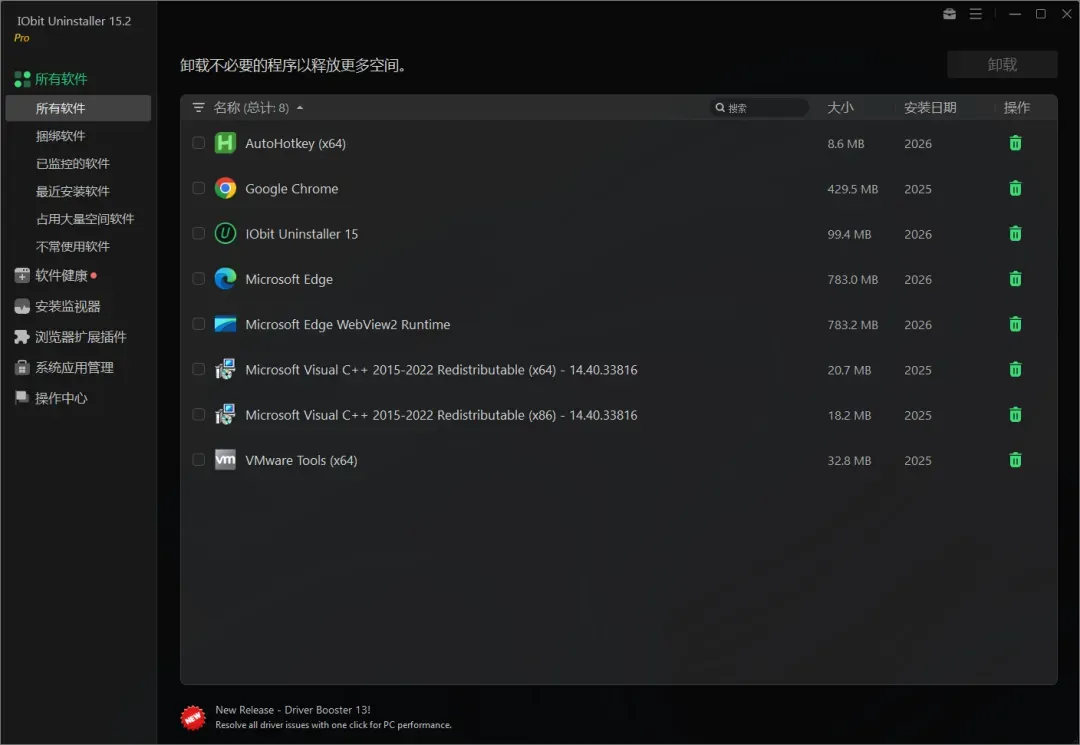Open 已监控的软件 in sidebar
This screenshot has height=745, width=1080.
[x=73, y=163]
